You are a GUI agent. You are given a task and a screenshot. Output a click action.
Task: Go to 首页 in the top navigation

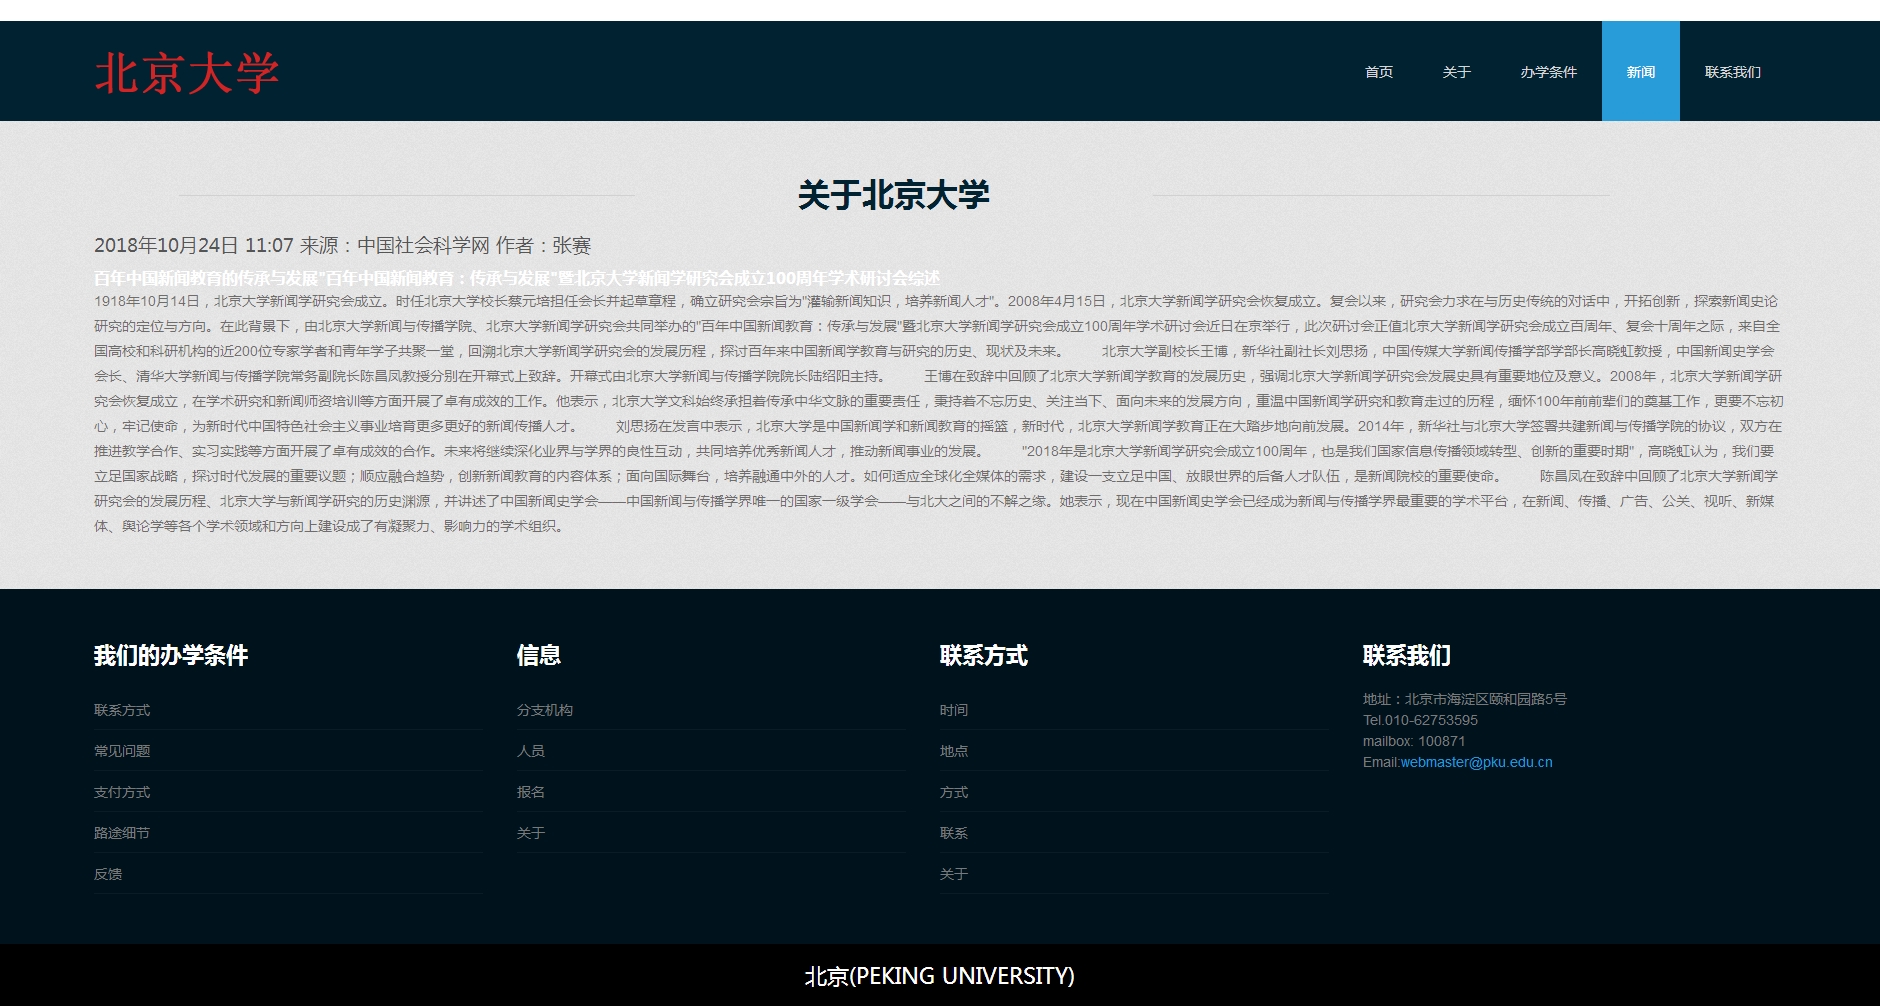[x=1378, y=72]
